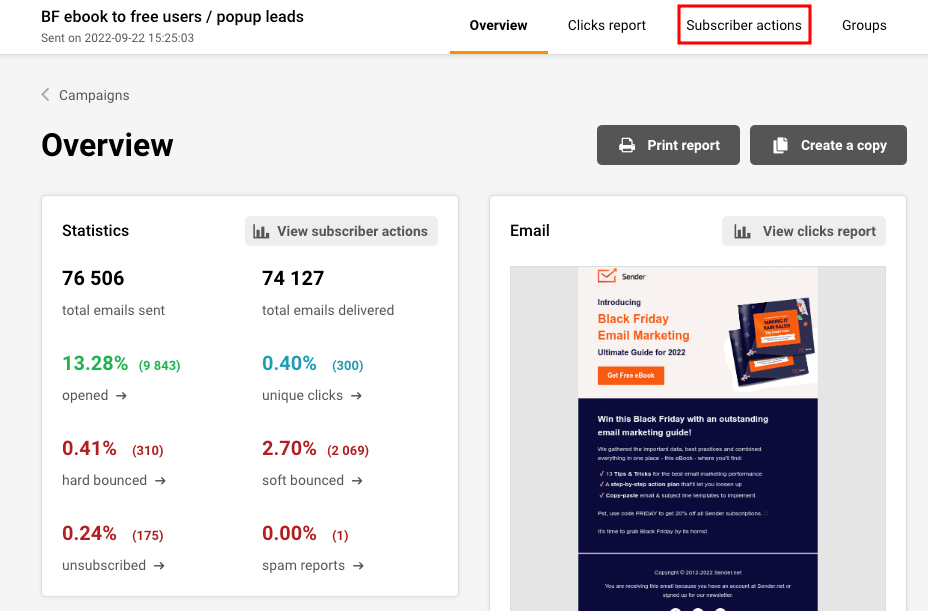Open the Clicks report tab
928x611 pixels.
coord(607,25)
